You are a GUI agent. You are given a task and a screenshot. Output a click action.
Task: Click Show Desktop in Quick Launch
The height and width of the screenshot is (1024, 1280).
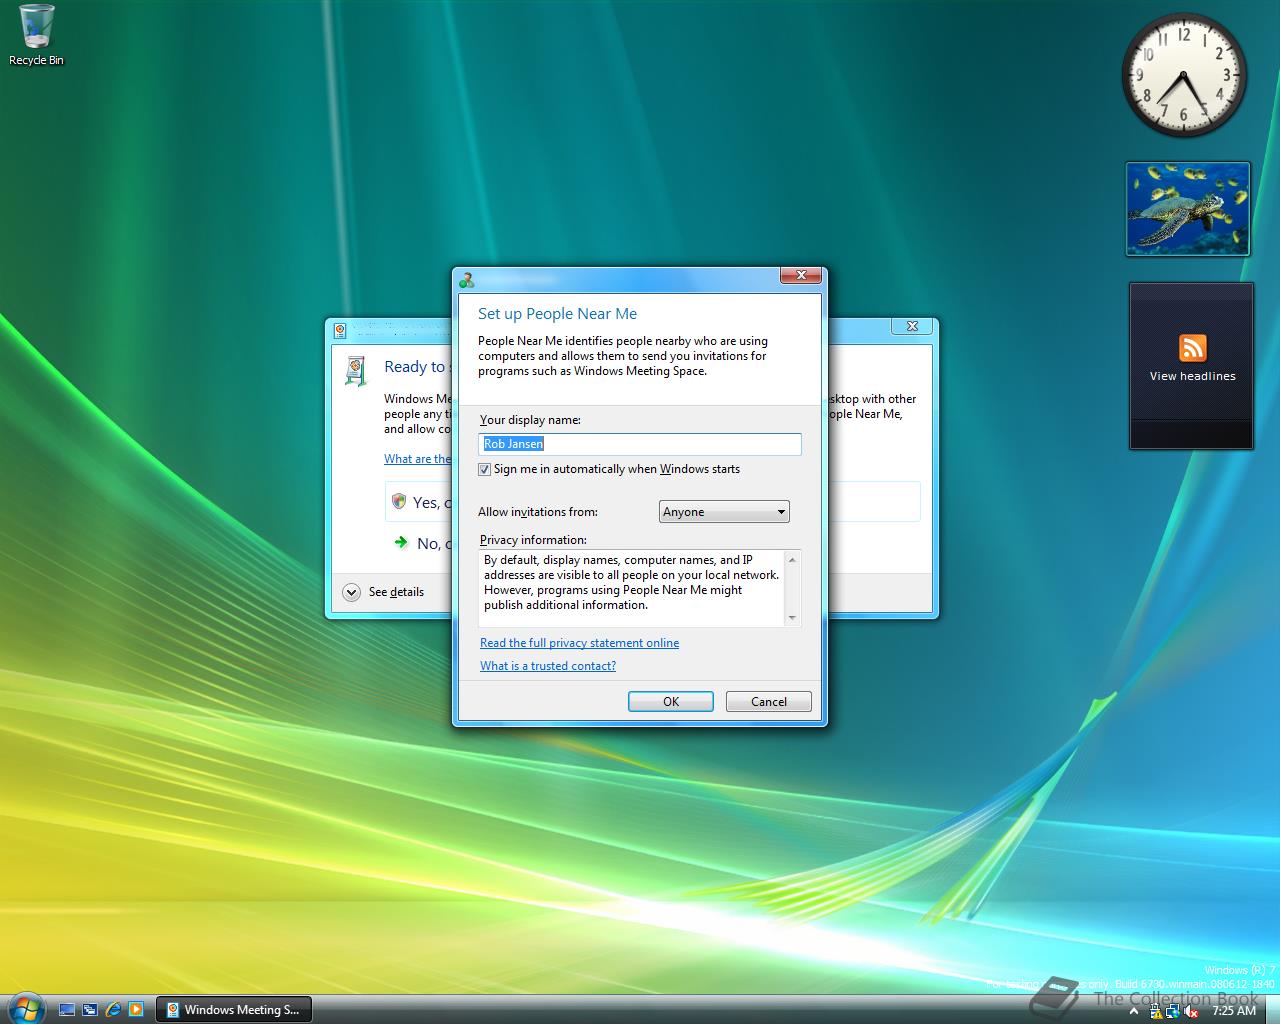tap(68, 1010)
